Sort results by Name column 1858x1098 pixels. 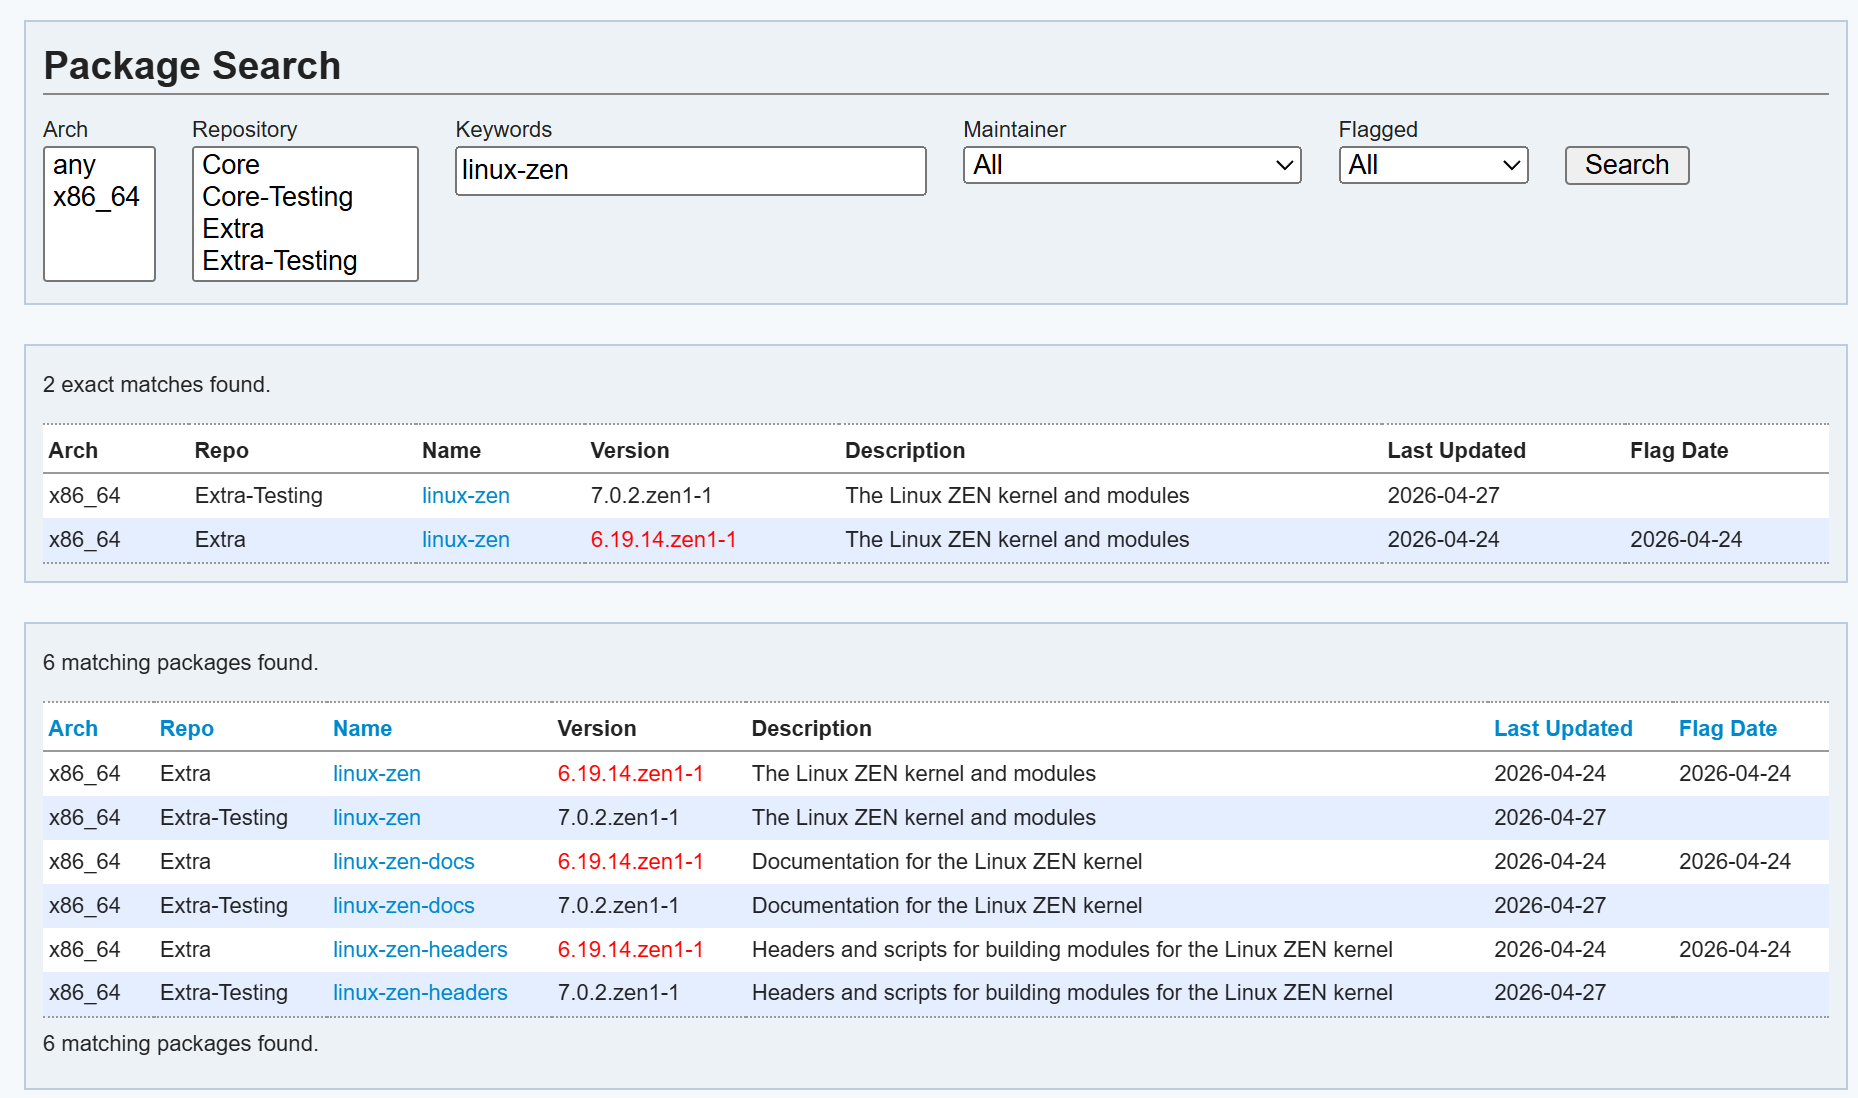click(x=362, y=728)
